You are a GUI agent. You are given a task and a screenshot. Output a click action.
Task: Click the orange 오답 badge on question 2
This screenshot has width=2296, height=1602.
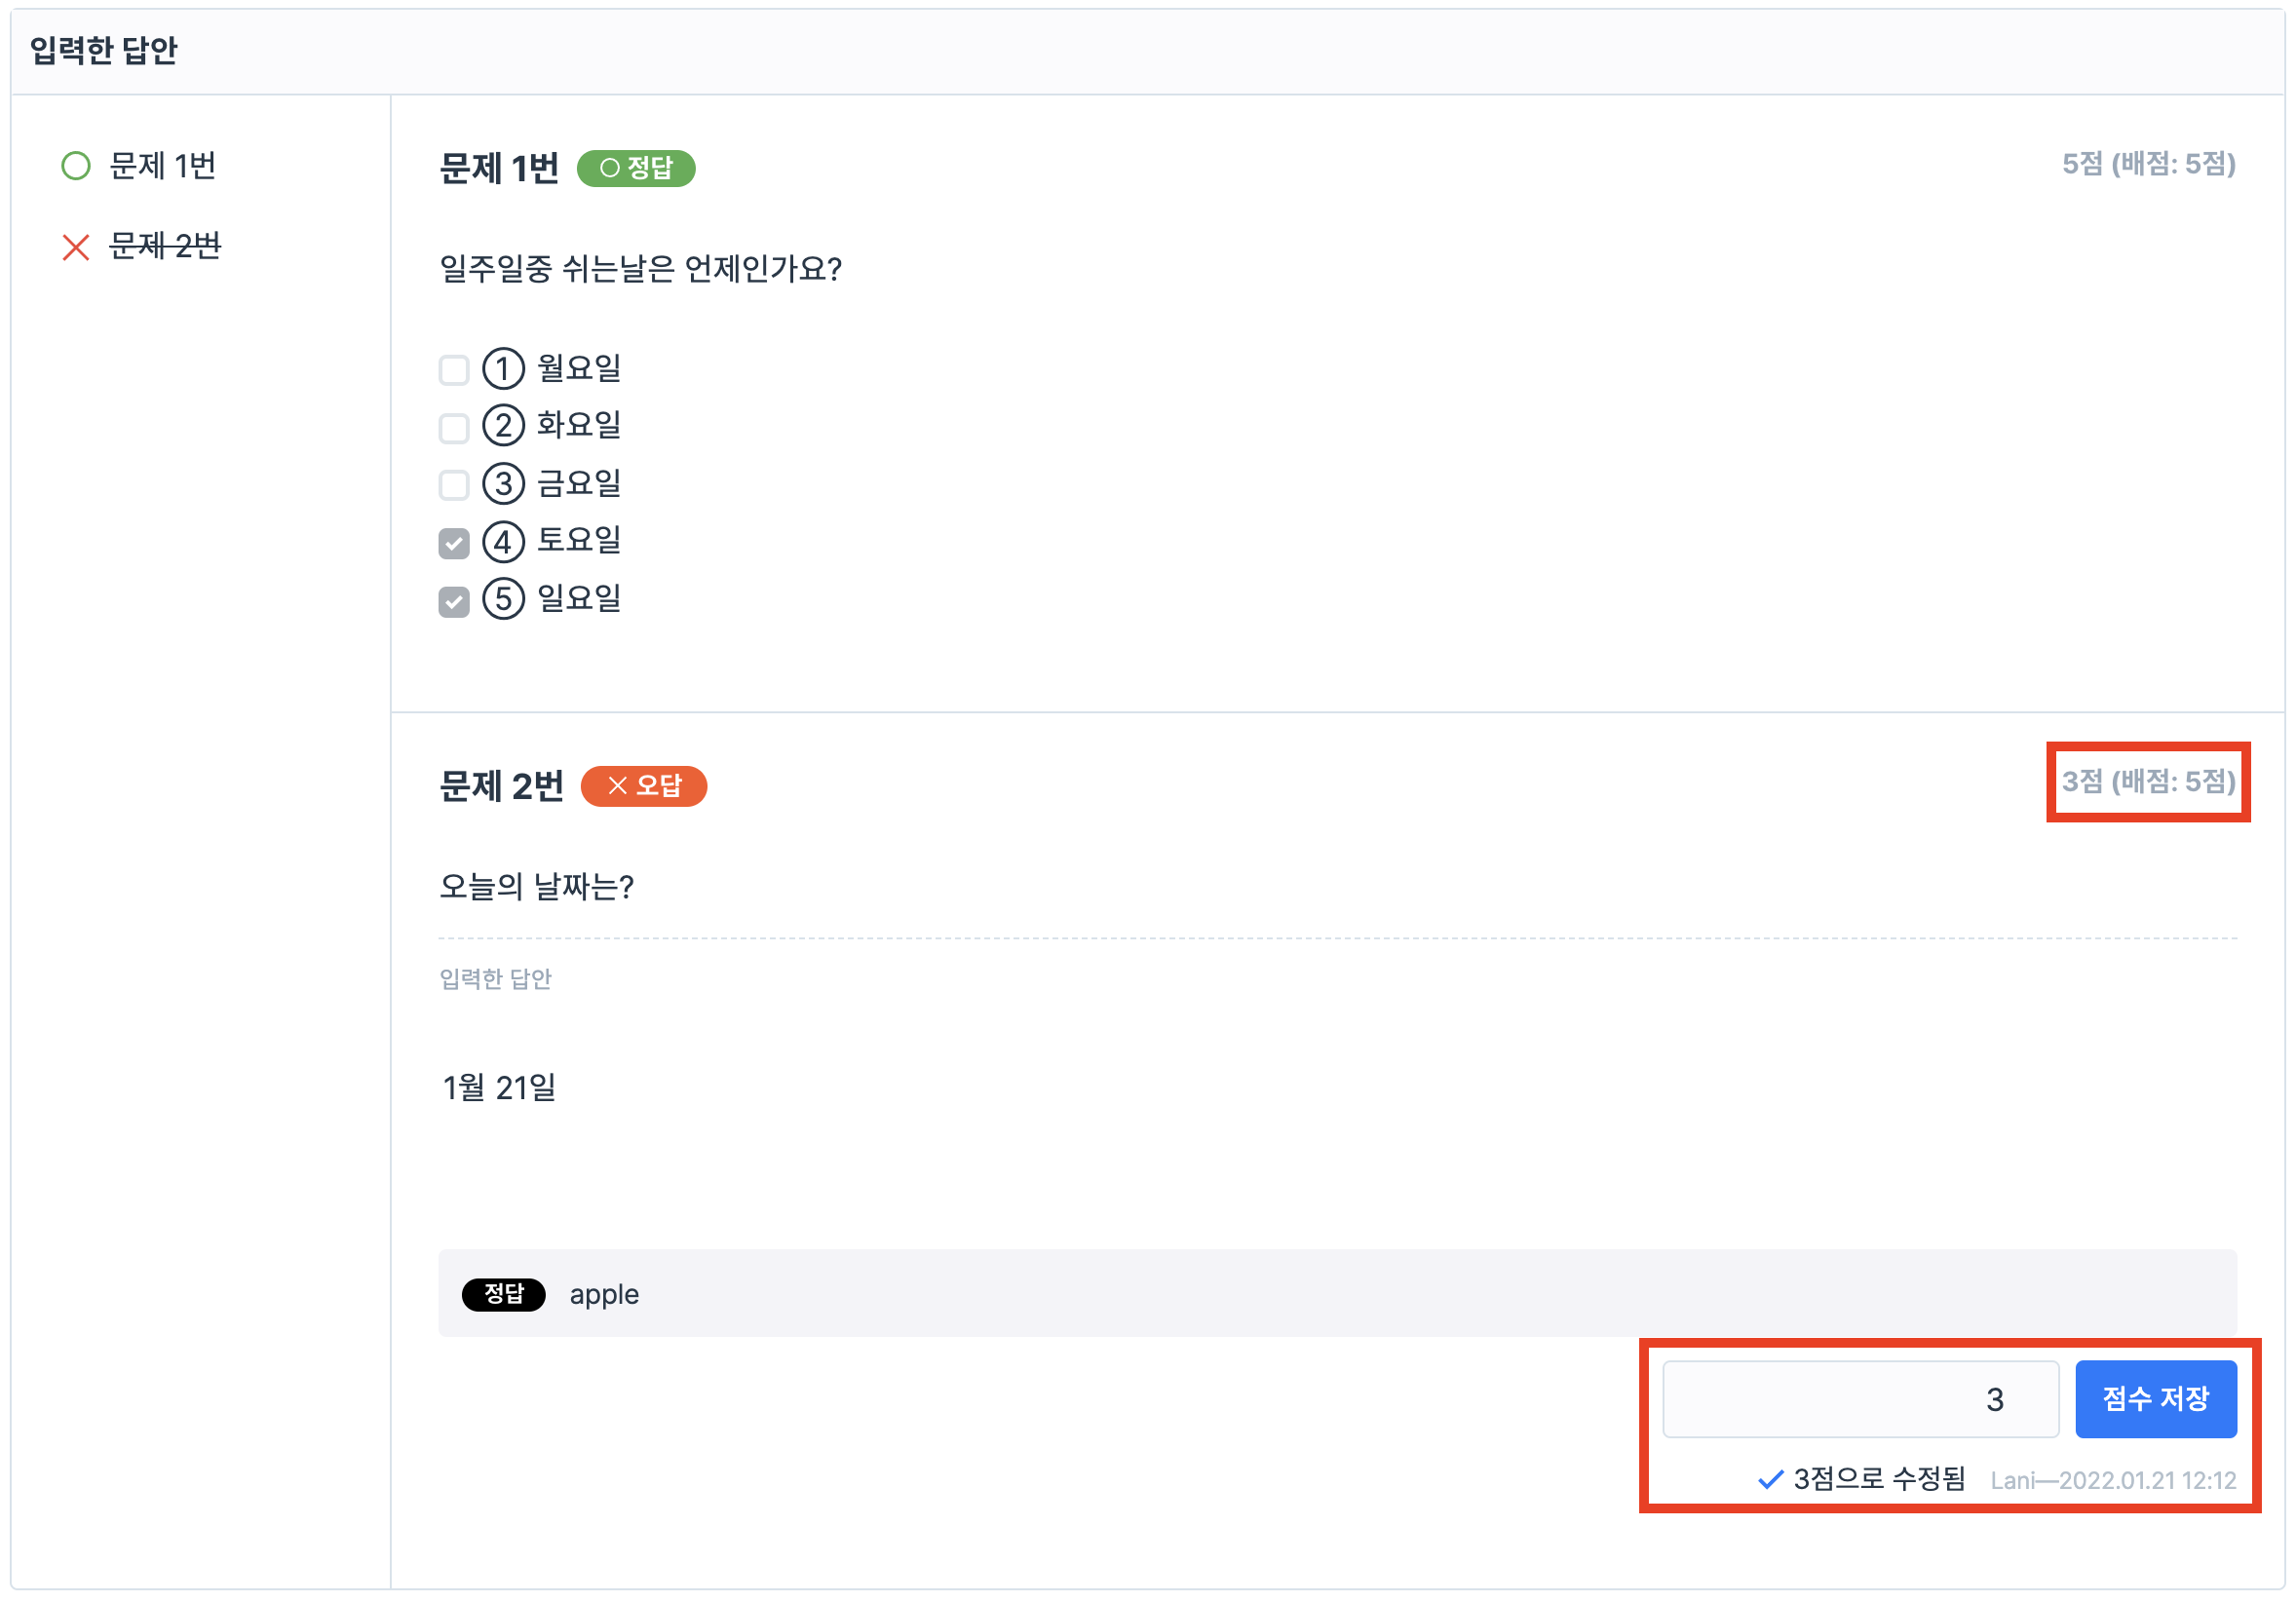tap(643, 786)
